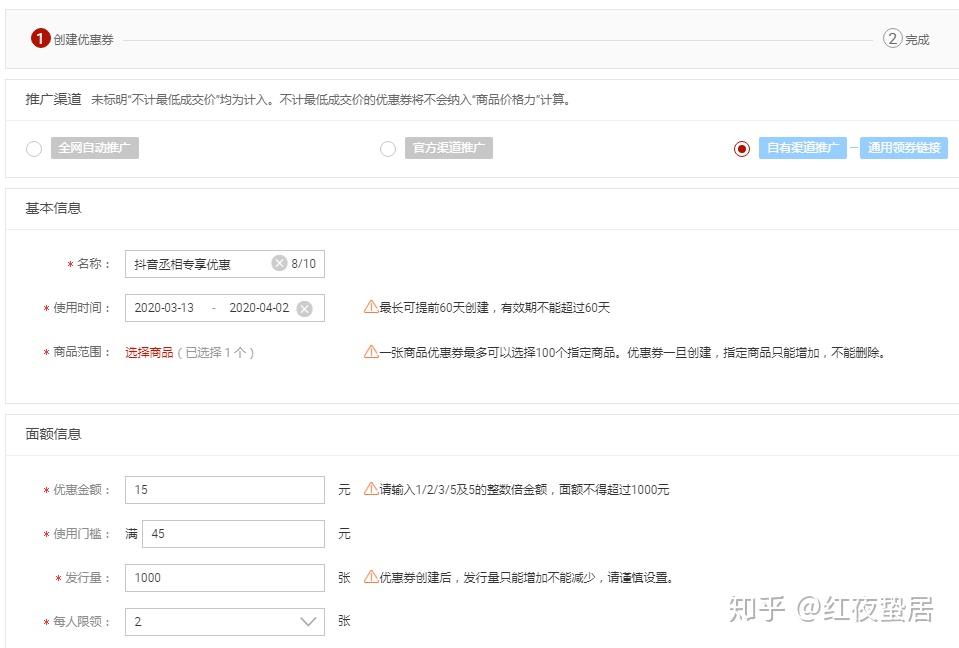
Task: Click the 使用时间 field label
Action: click(x=77, y=308)
